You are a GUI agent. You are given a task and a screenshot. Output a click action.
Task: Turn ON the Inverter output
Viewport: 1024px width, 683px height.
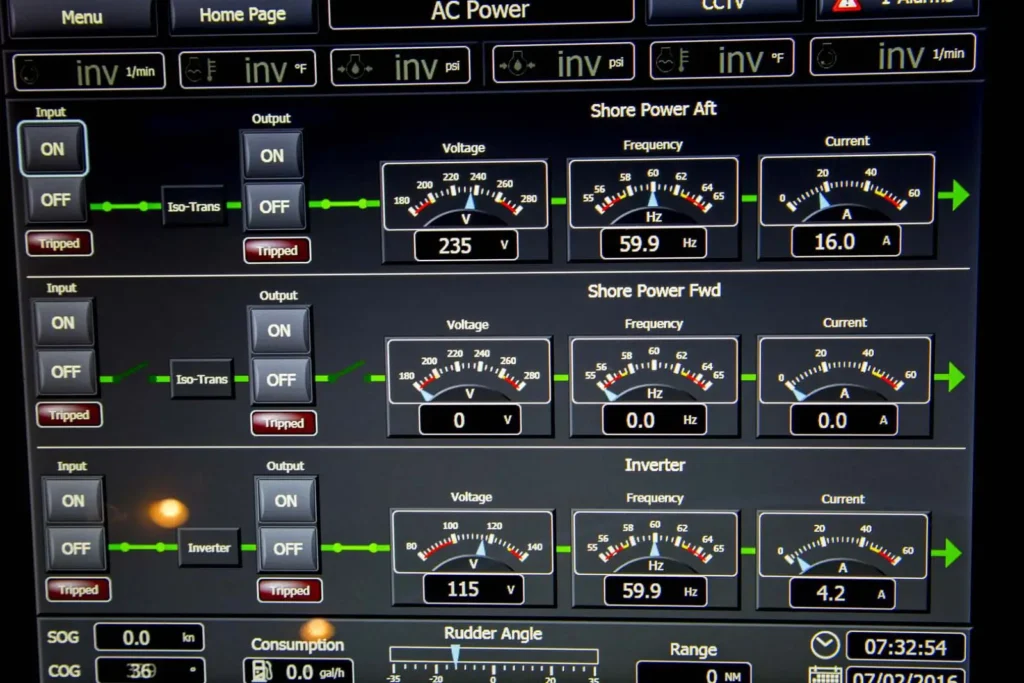click(x=286, y=500)
